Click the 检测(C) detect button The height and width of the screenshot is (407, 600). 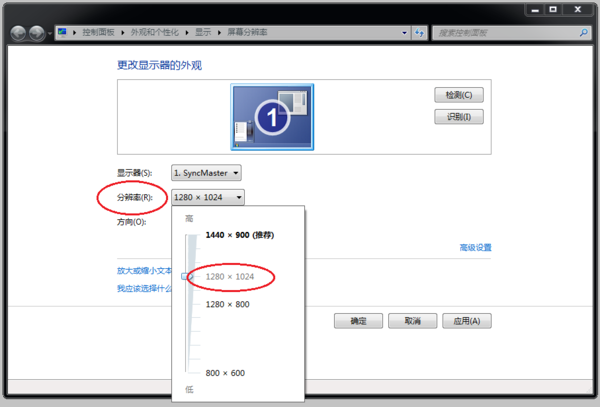pos(459,95)
